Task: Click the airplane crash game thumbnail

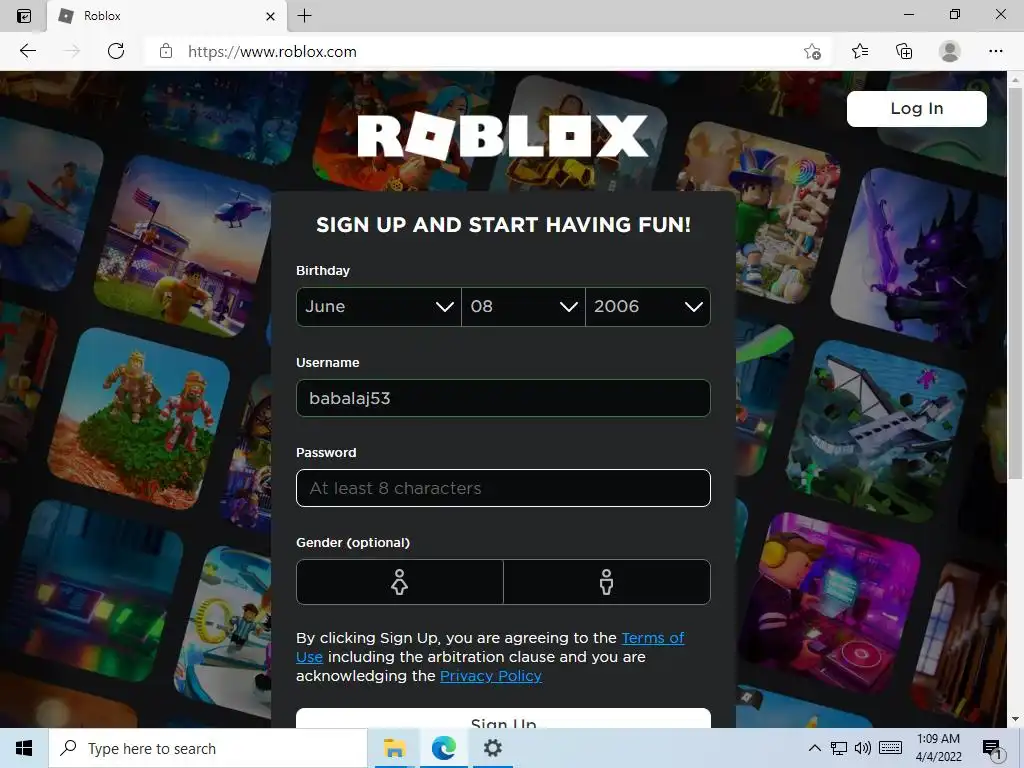Action: click(x=876, y=430)
